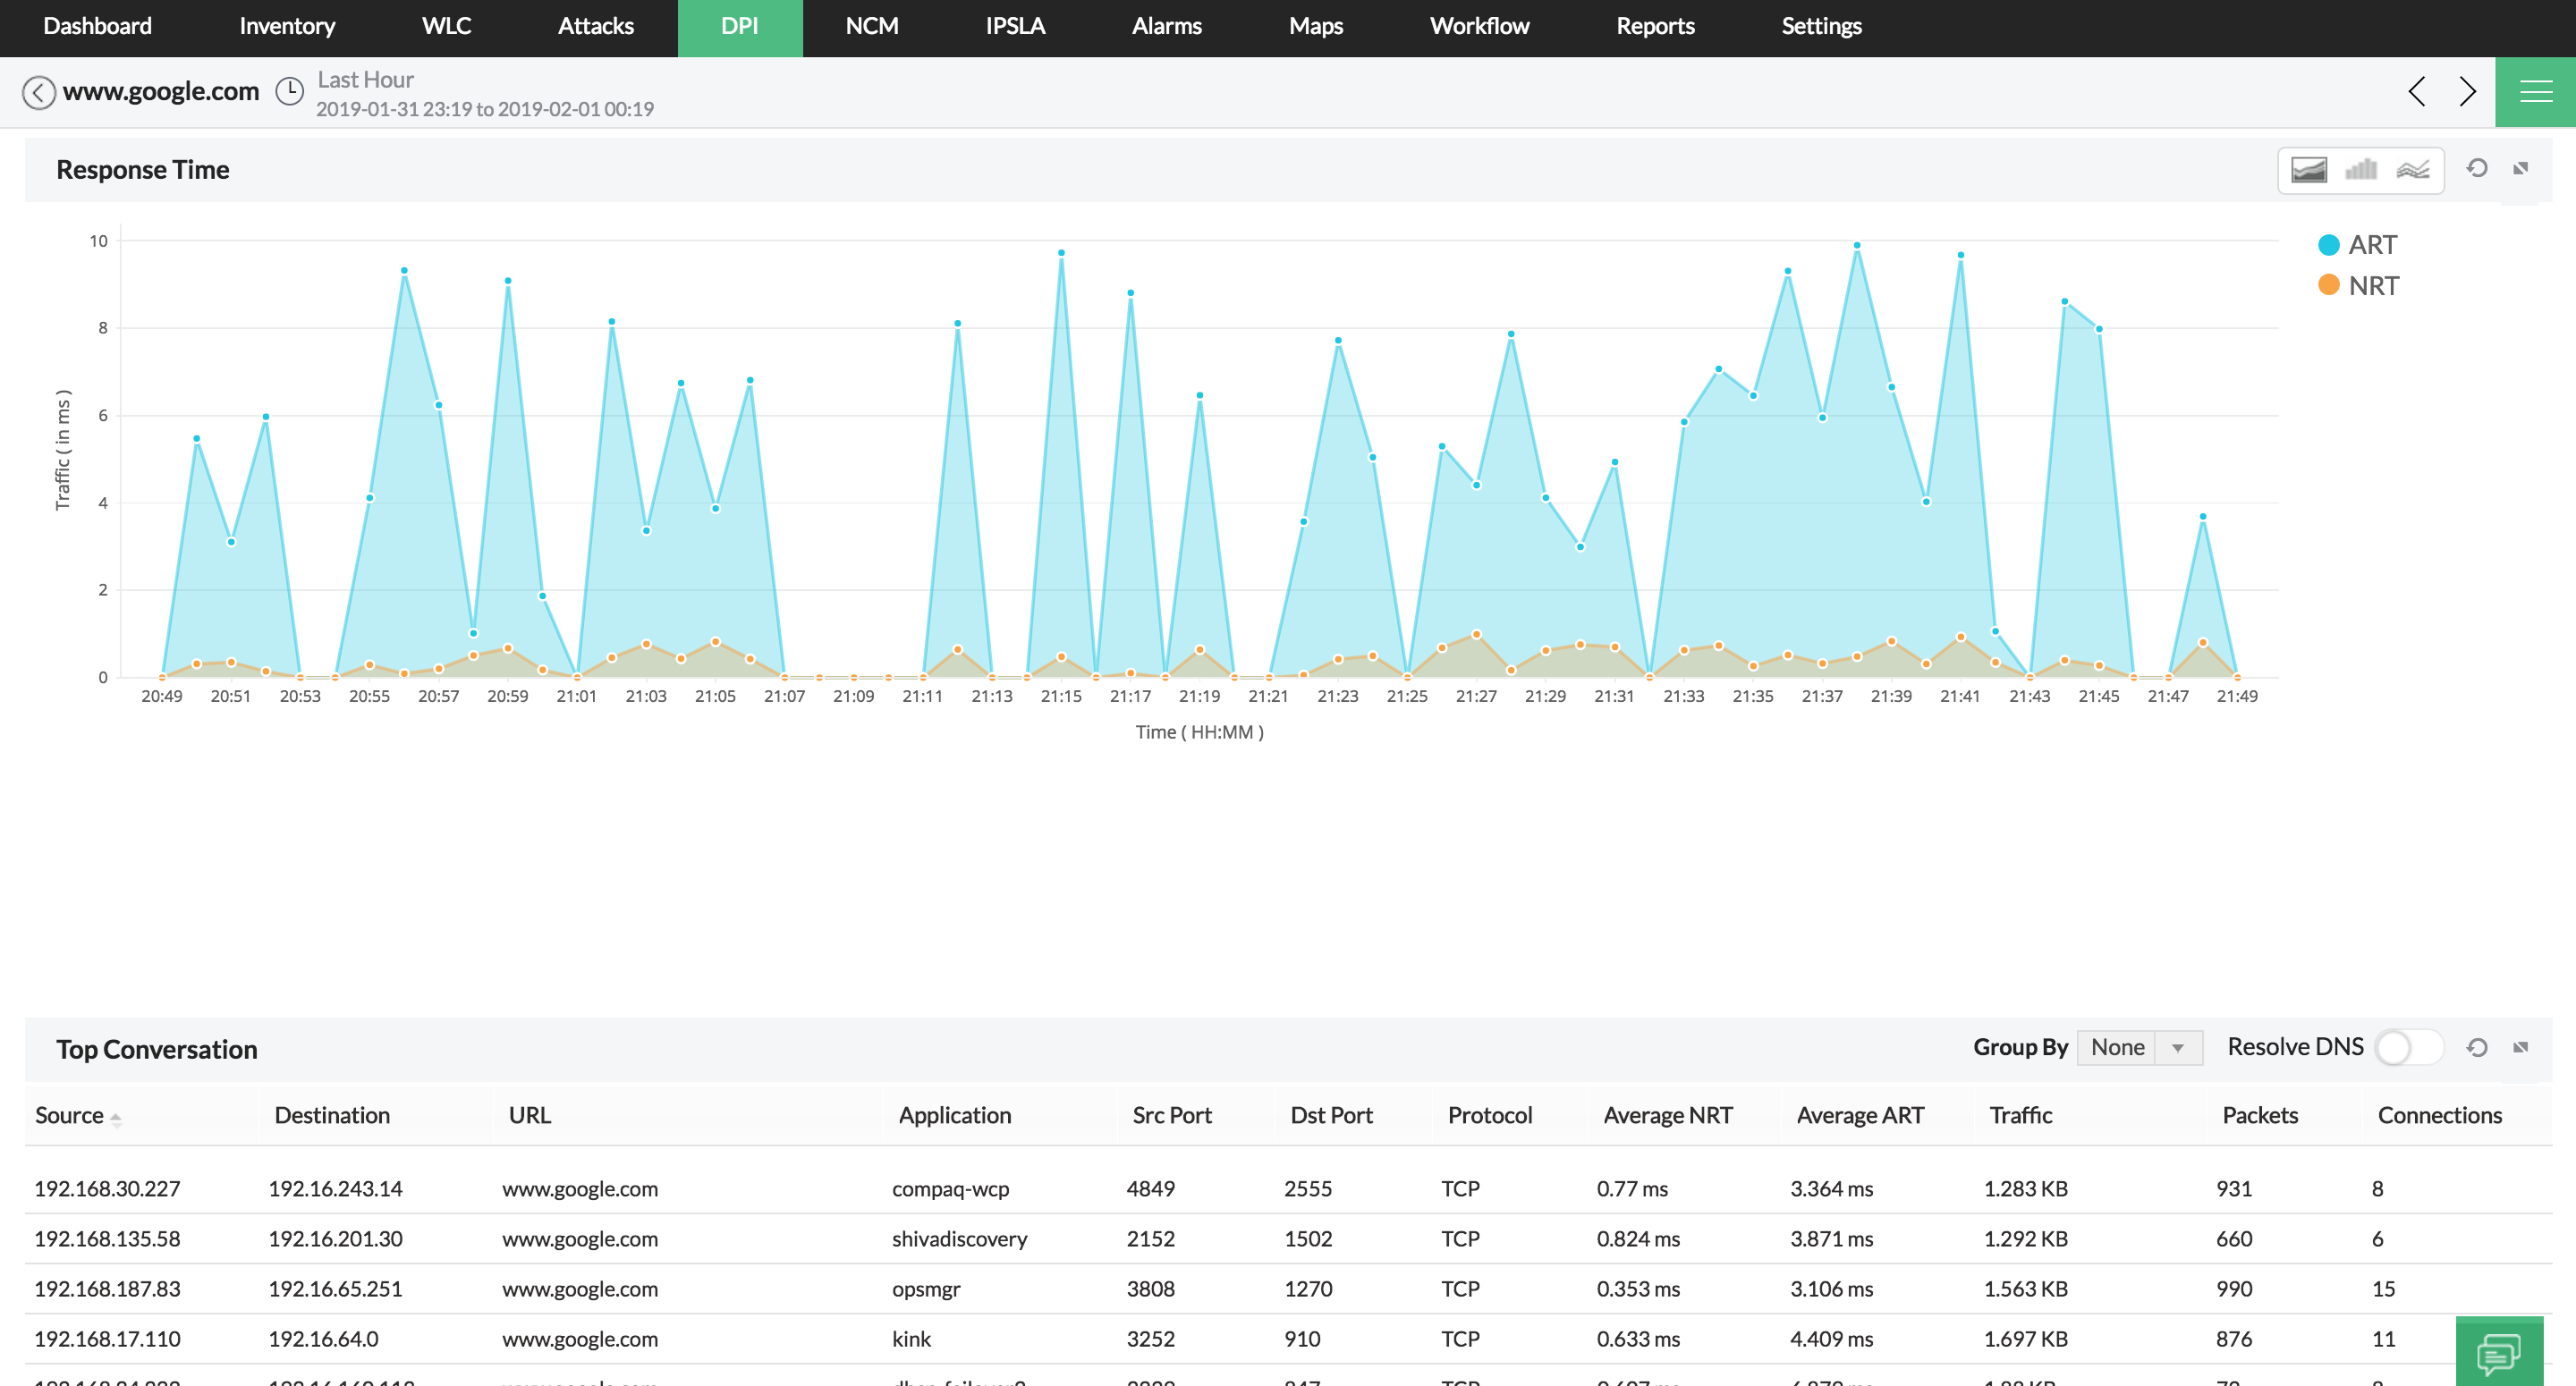Open the chat support icon
The image size is (2576, 1386).
point(2498,1354)
